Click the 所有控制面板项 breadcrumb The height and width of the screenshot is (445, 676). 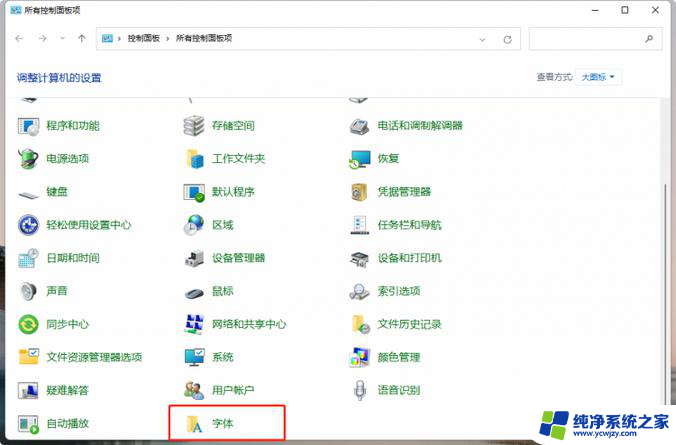pos(204,38)
